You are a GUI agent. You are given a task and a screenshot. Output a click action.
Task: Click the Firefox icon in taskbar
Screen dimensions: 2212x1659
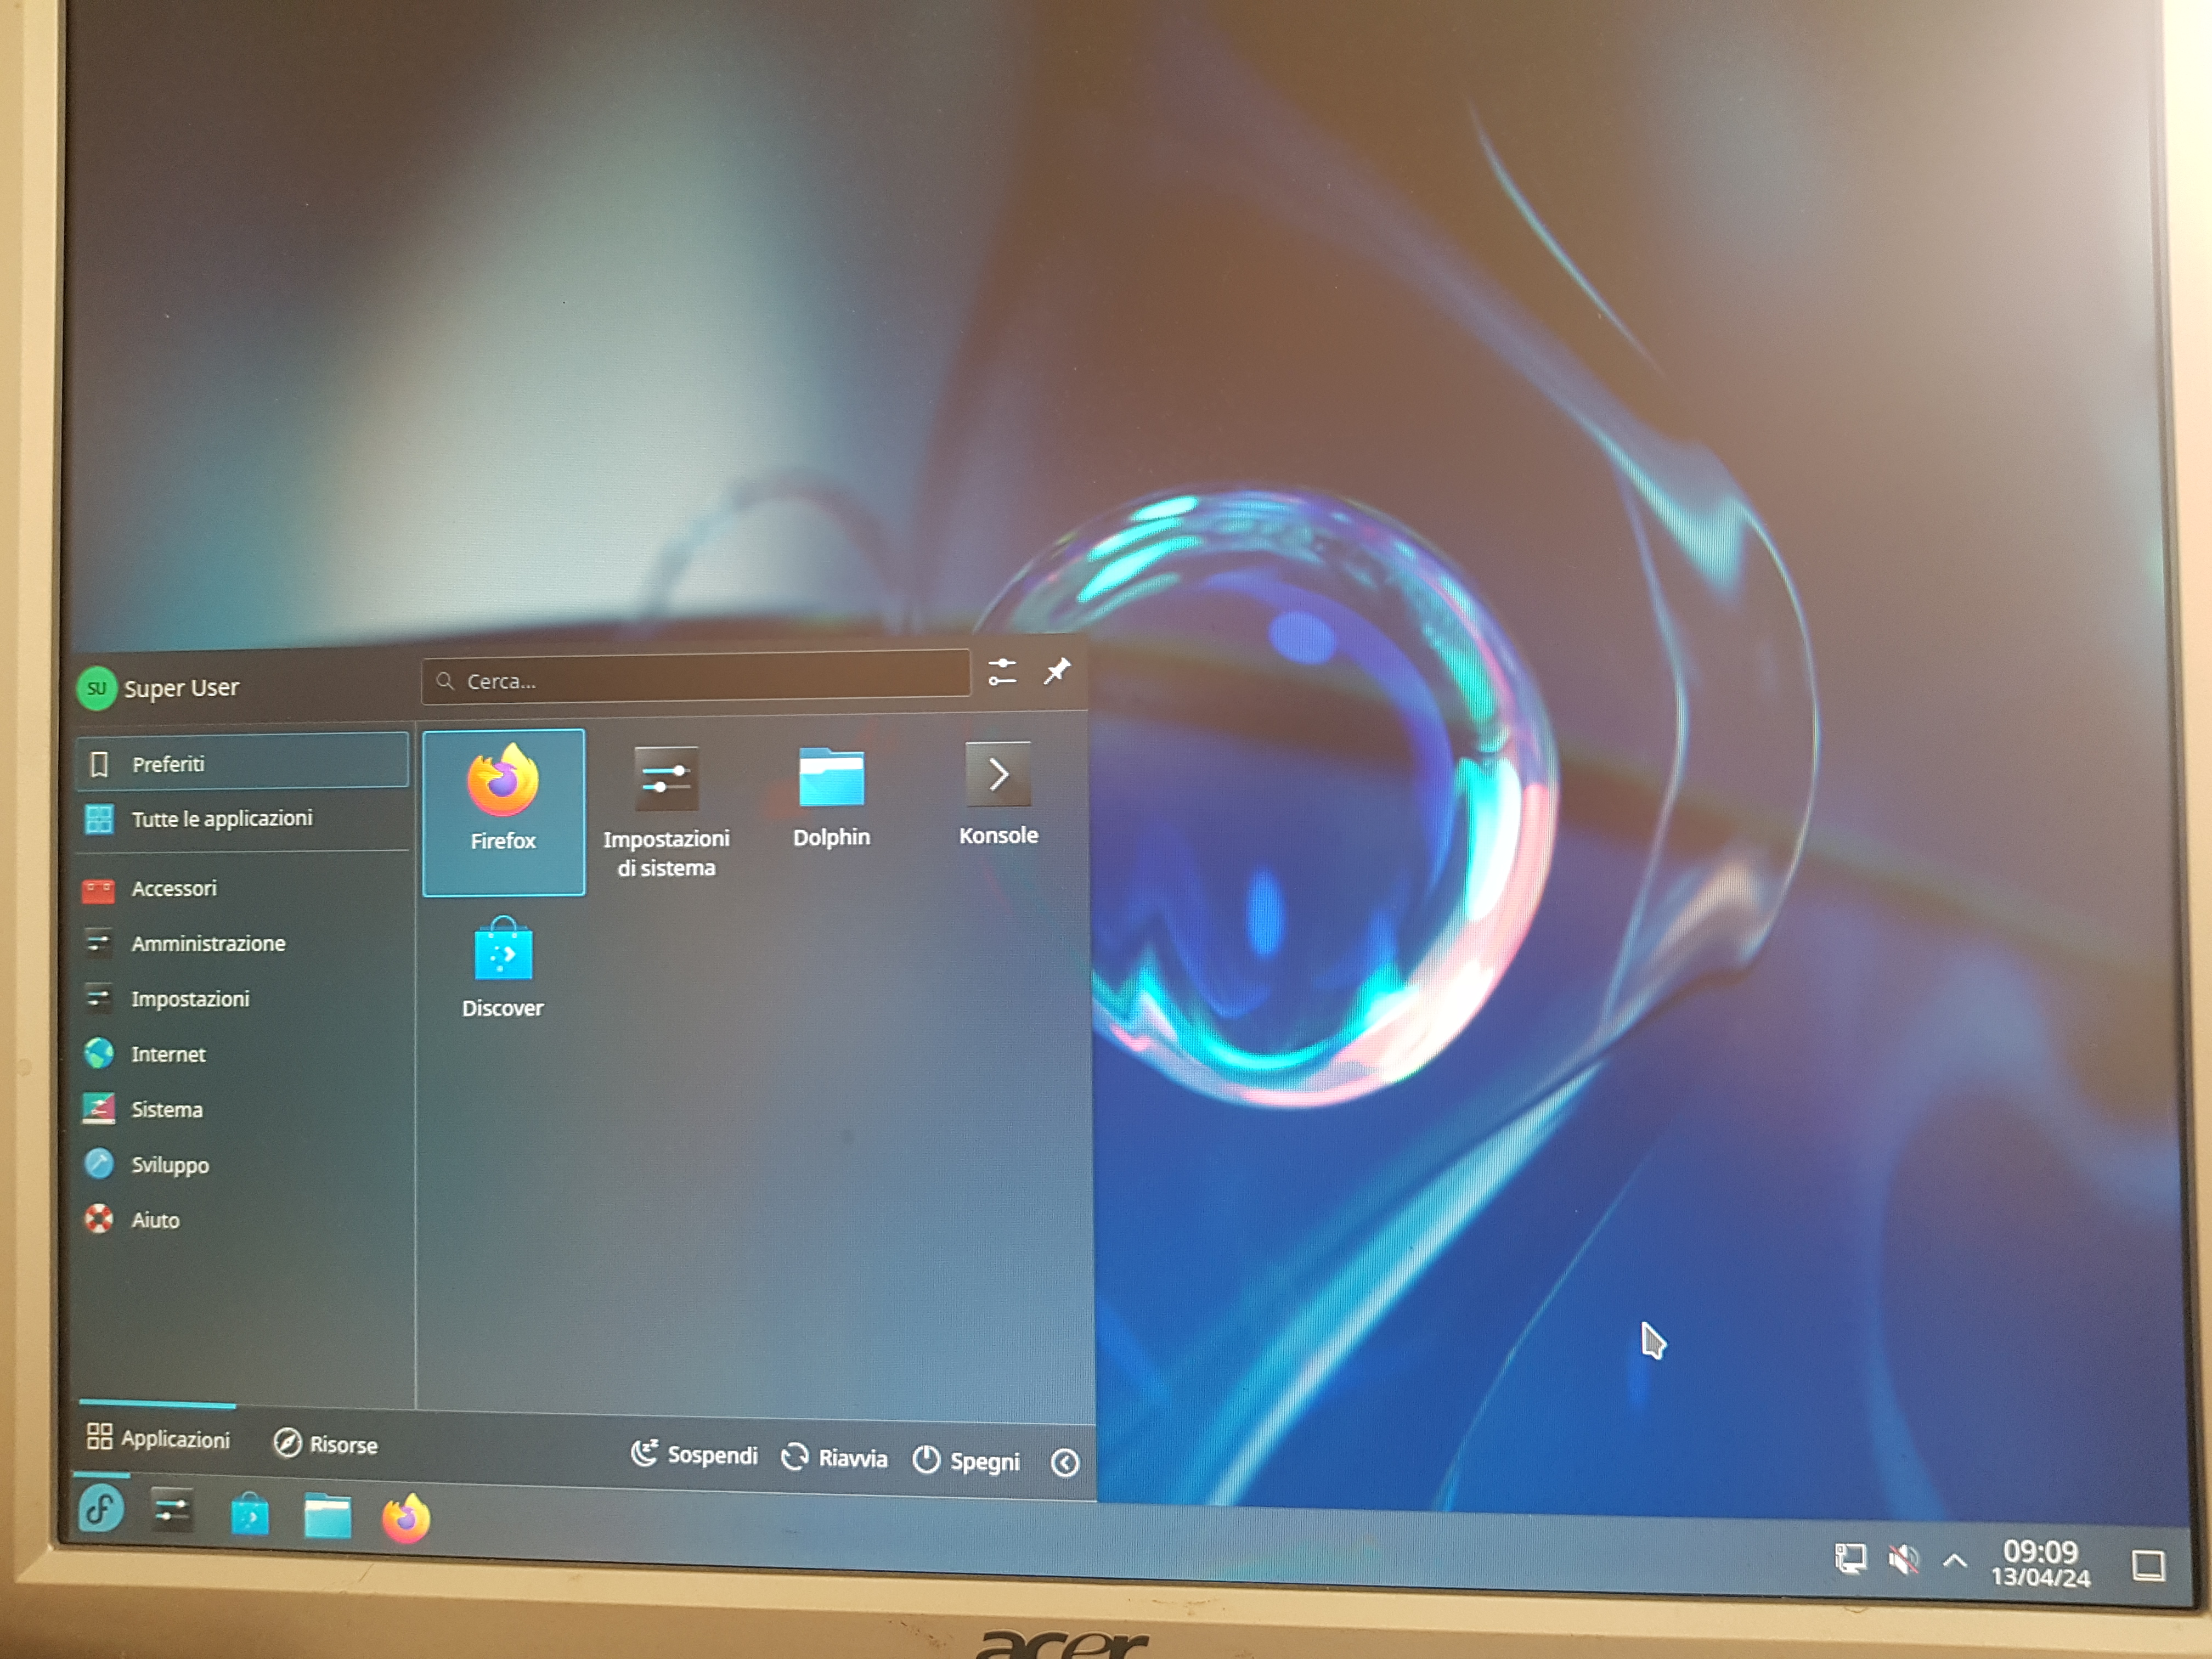click(x=406, y=1518)
